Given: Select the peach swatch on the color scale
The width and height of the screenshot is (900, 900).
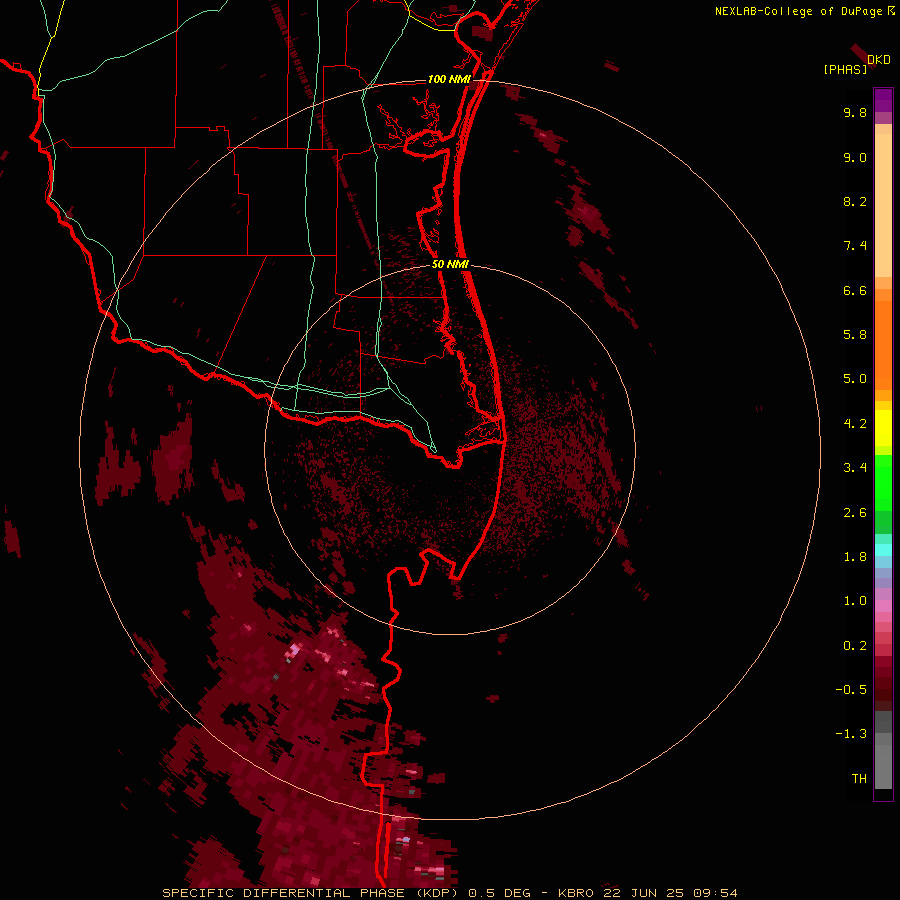Looking at the screenshot, I should click(x=883, y=205).
